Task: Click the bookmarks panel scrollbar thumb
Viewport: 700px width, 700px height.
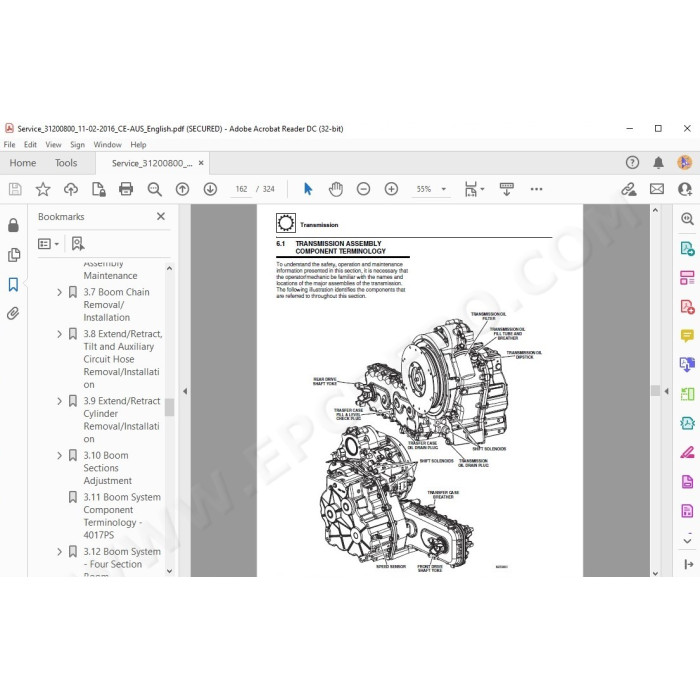Action: pyautogui.click(x=169, y=407)
